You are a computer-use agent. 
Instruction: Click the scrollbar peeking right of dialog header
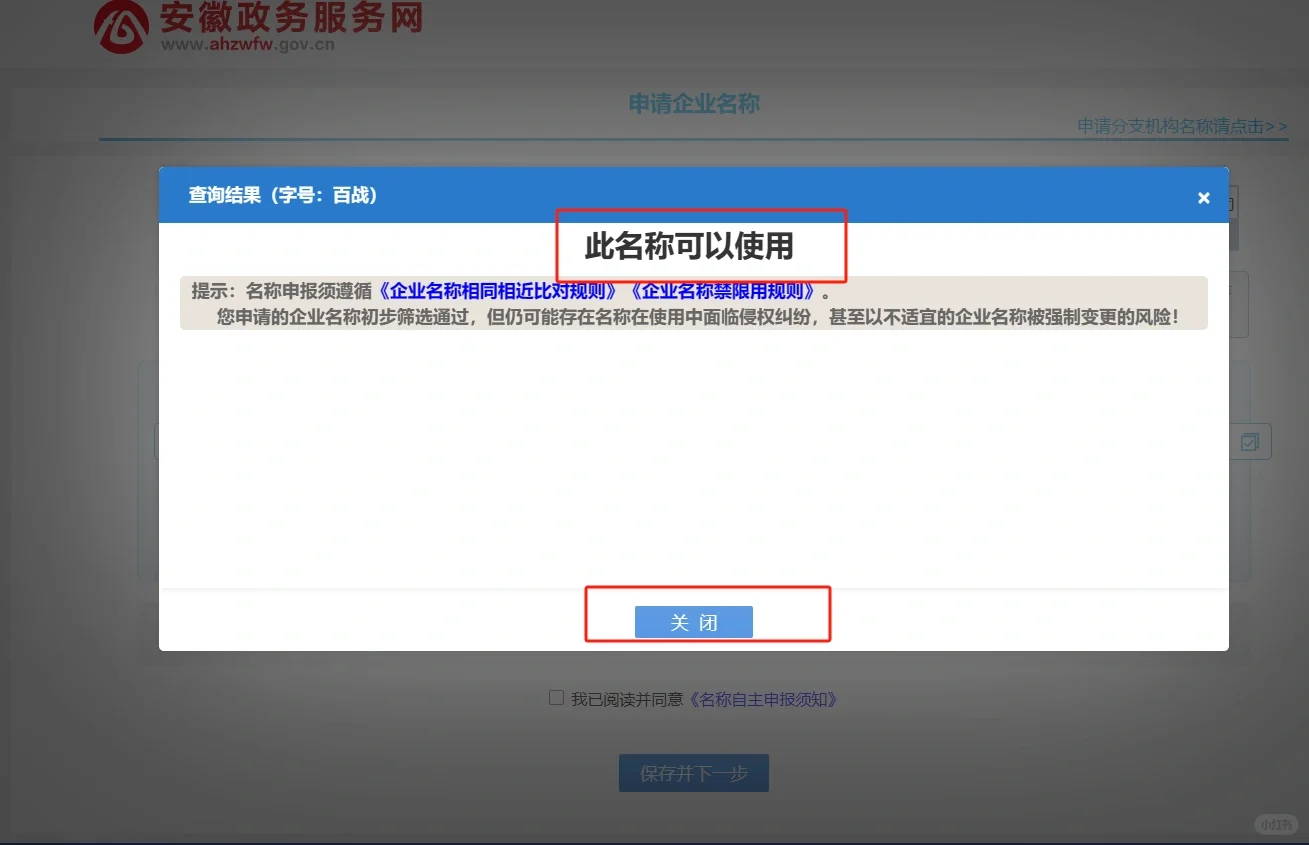coord(1234,217)
